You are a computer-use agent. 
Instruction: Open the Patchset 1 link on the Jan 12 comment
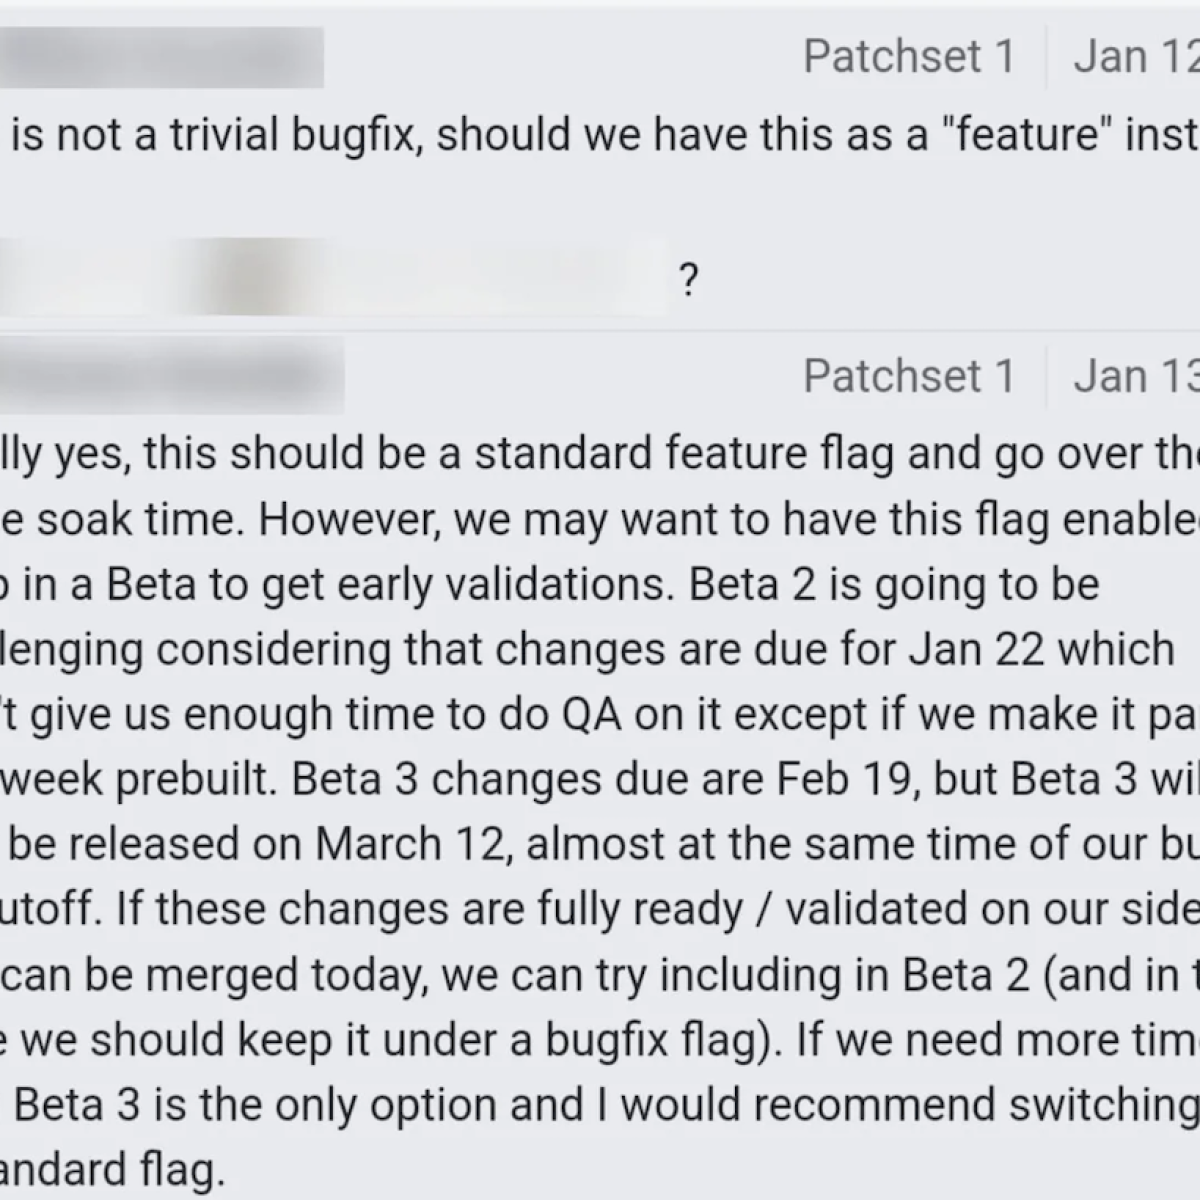tap(909, 57)
